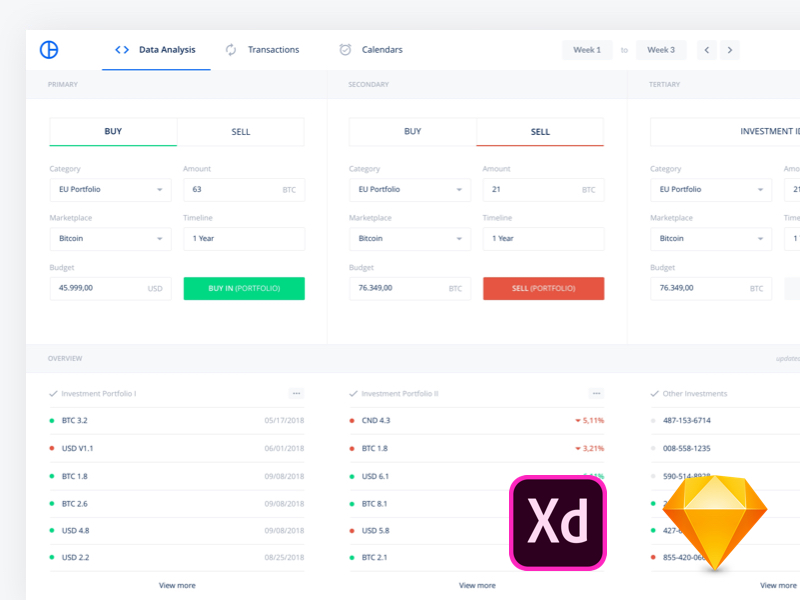Expand Secondary Category EU Portfolio dropdown
Screen dimensions: 800x600
[410, 189]
